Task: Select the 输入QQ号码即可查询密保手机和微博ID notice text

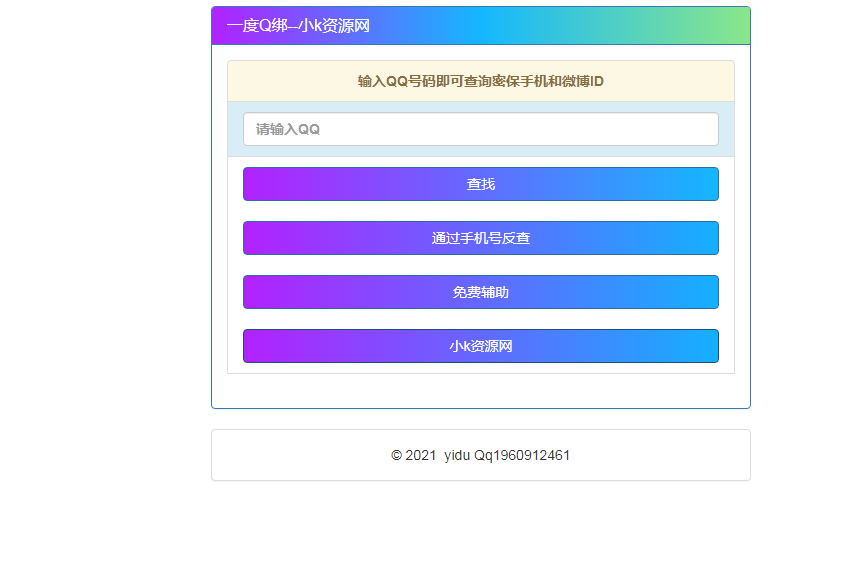Action: coord(480,81)
